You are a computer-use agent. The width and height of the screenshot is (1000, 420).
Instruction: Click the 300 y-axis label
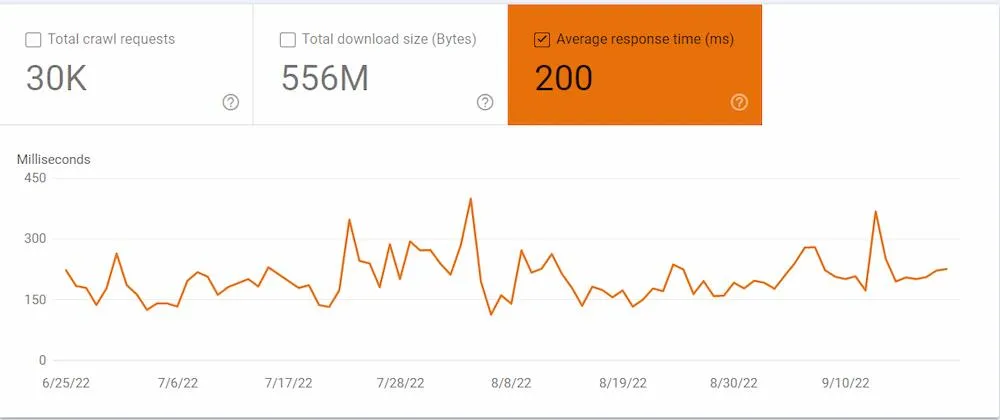pos(35,239)
